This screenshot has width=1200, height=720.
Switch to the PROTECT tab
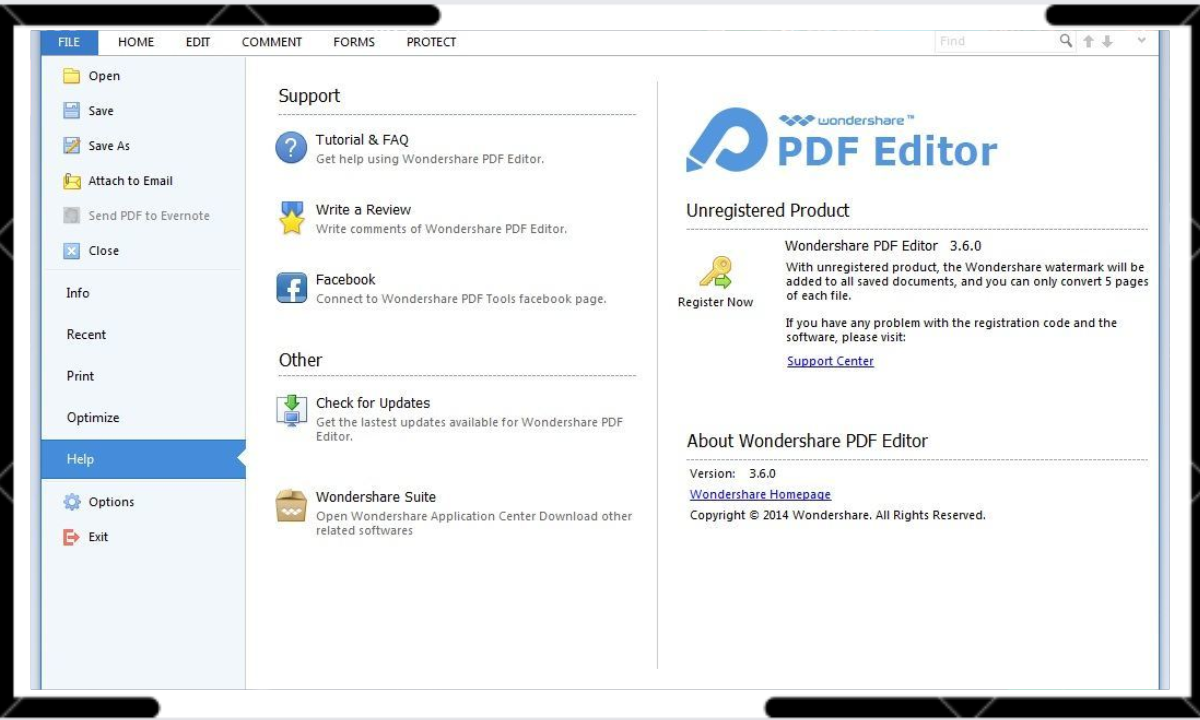pyautogui.click(x=431, y=42)
